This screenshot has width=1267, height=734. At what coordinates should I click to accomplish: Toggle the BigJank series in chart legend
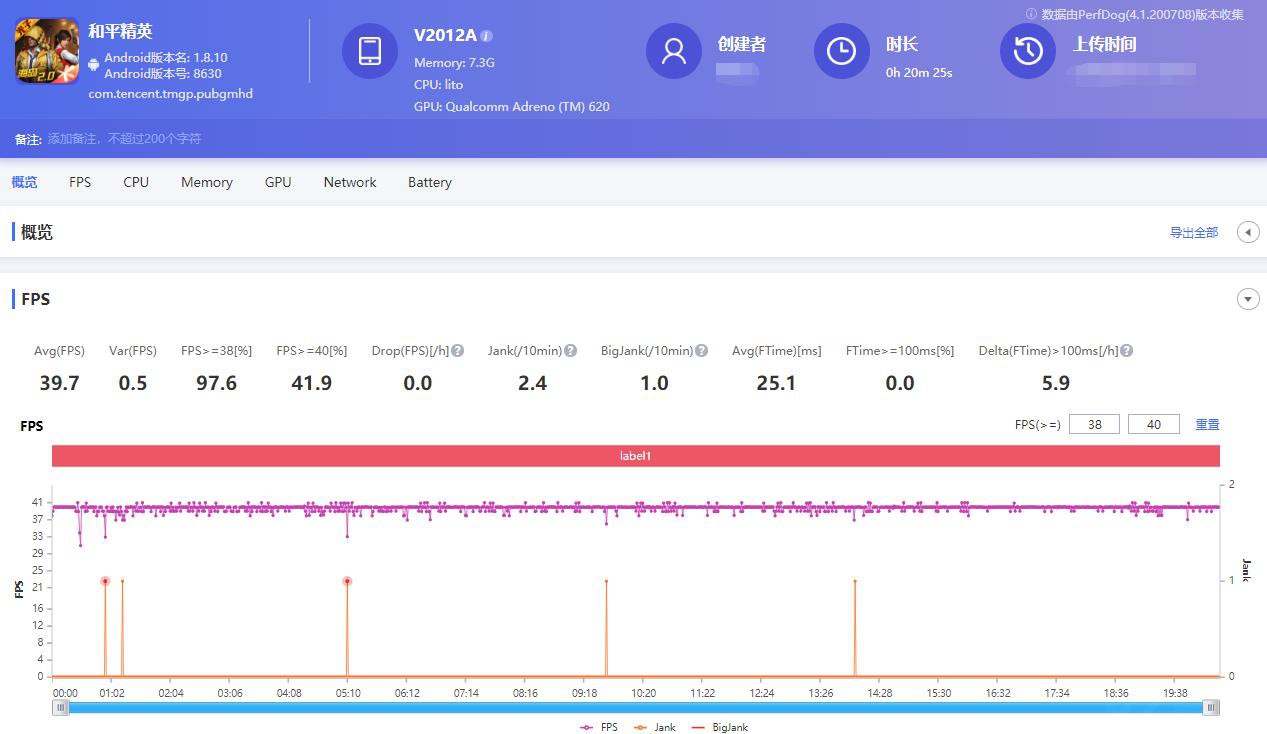(x=720, y=727)
